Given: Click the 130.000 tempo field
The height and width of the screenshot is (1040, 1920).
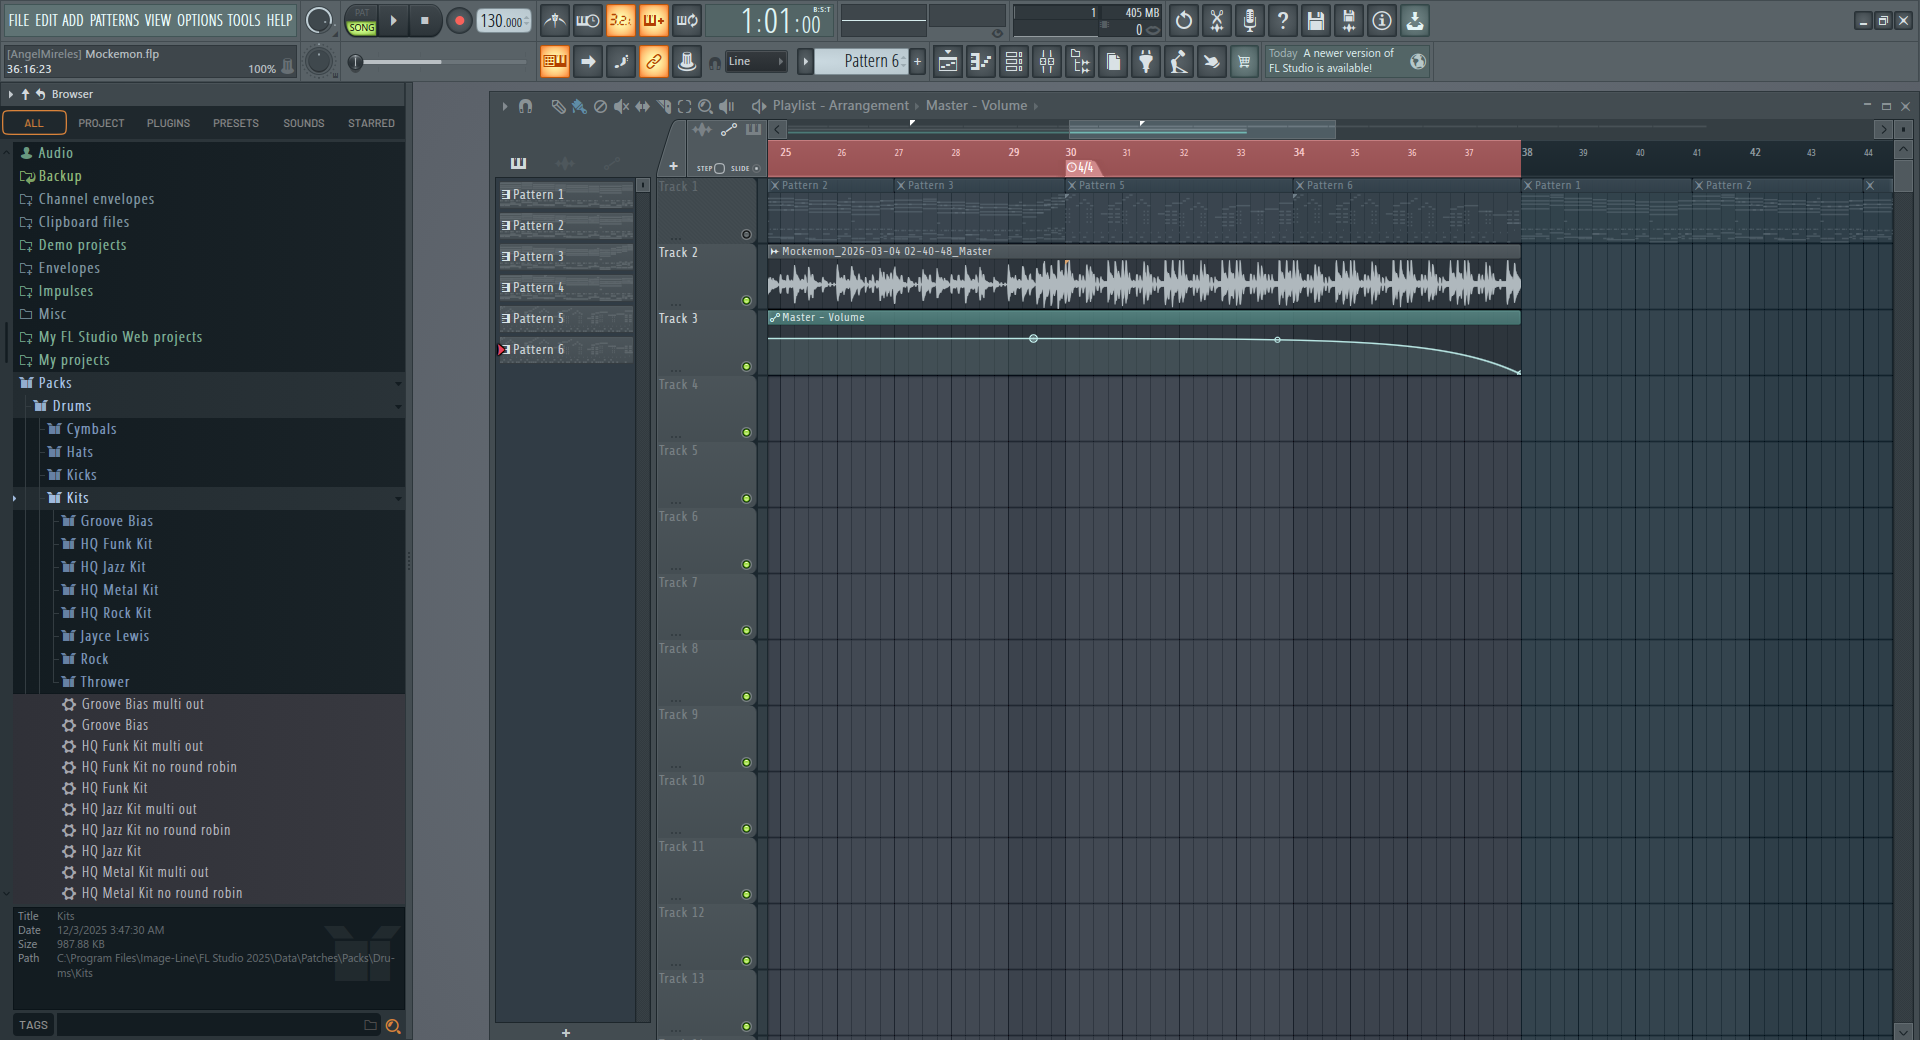Looking at the screenshot, I should 504,20.
